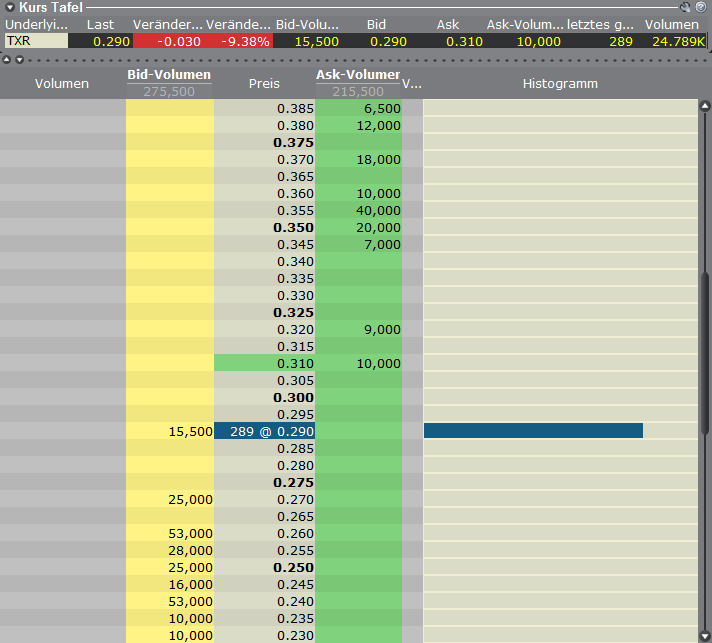Click the blue histogram bar

pyautogui.click(x=533, y=431)
